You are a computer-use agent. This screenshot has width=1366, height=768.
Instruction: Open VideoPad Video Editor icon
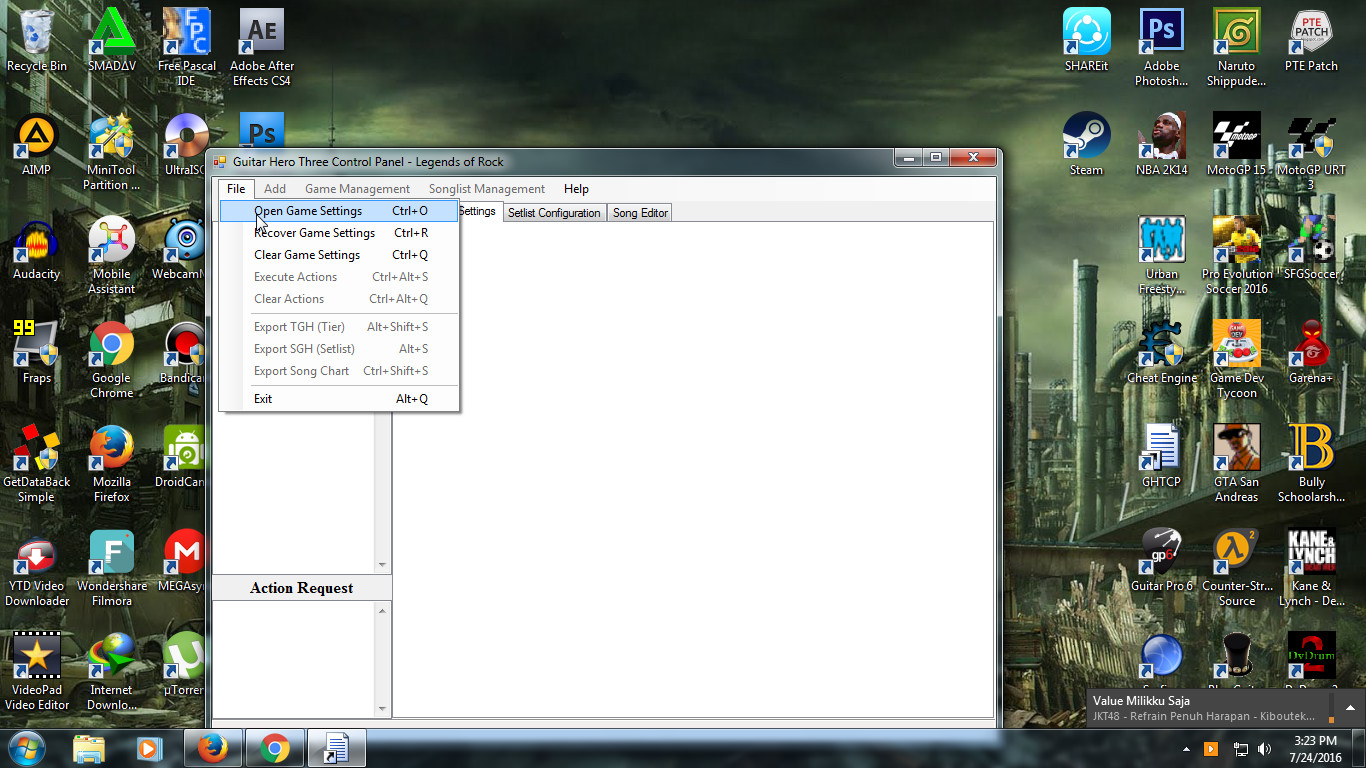[x=37, y=672]
